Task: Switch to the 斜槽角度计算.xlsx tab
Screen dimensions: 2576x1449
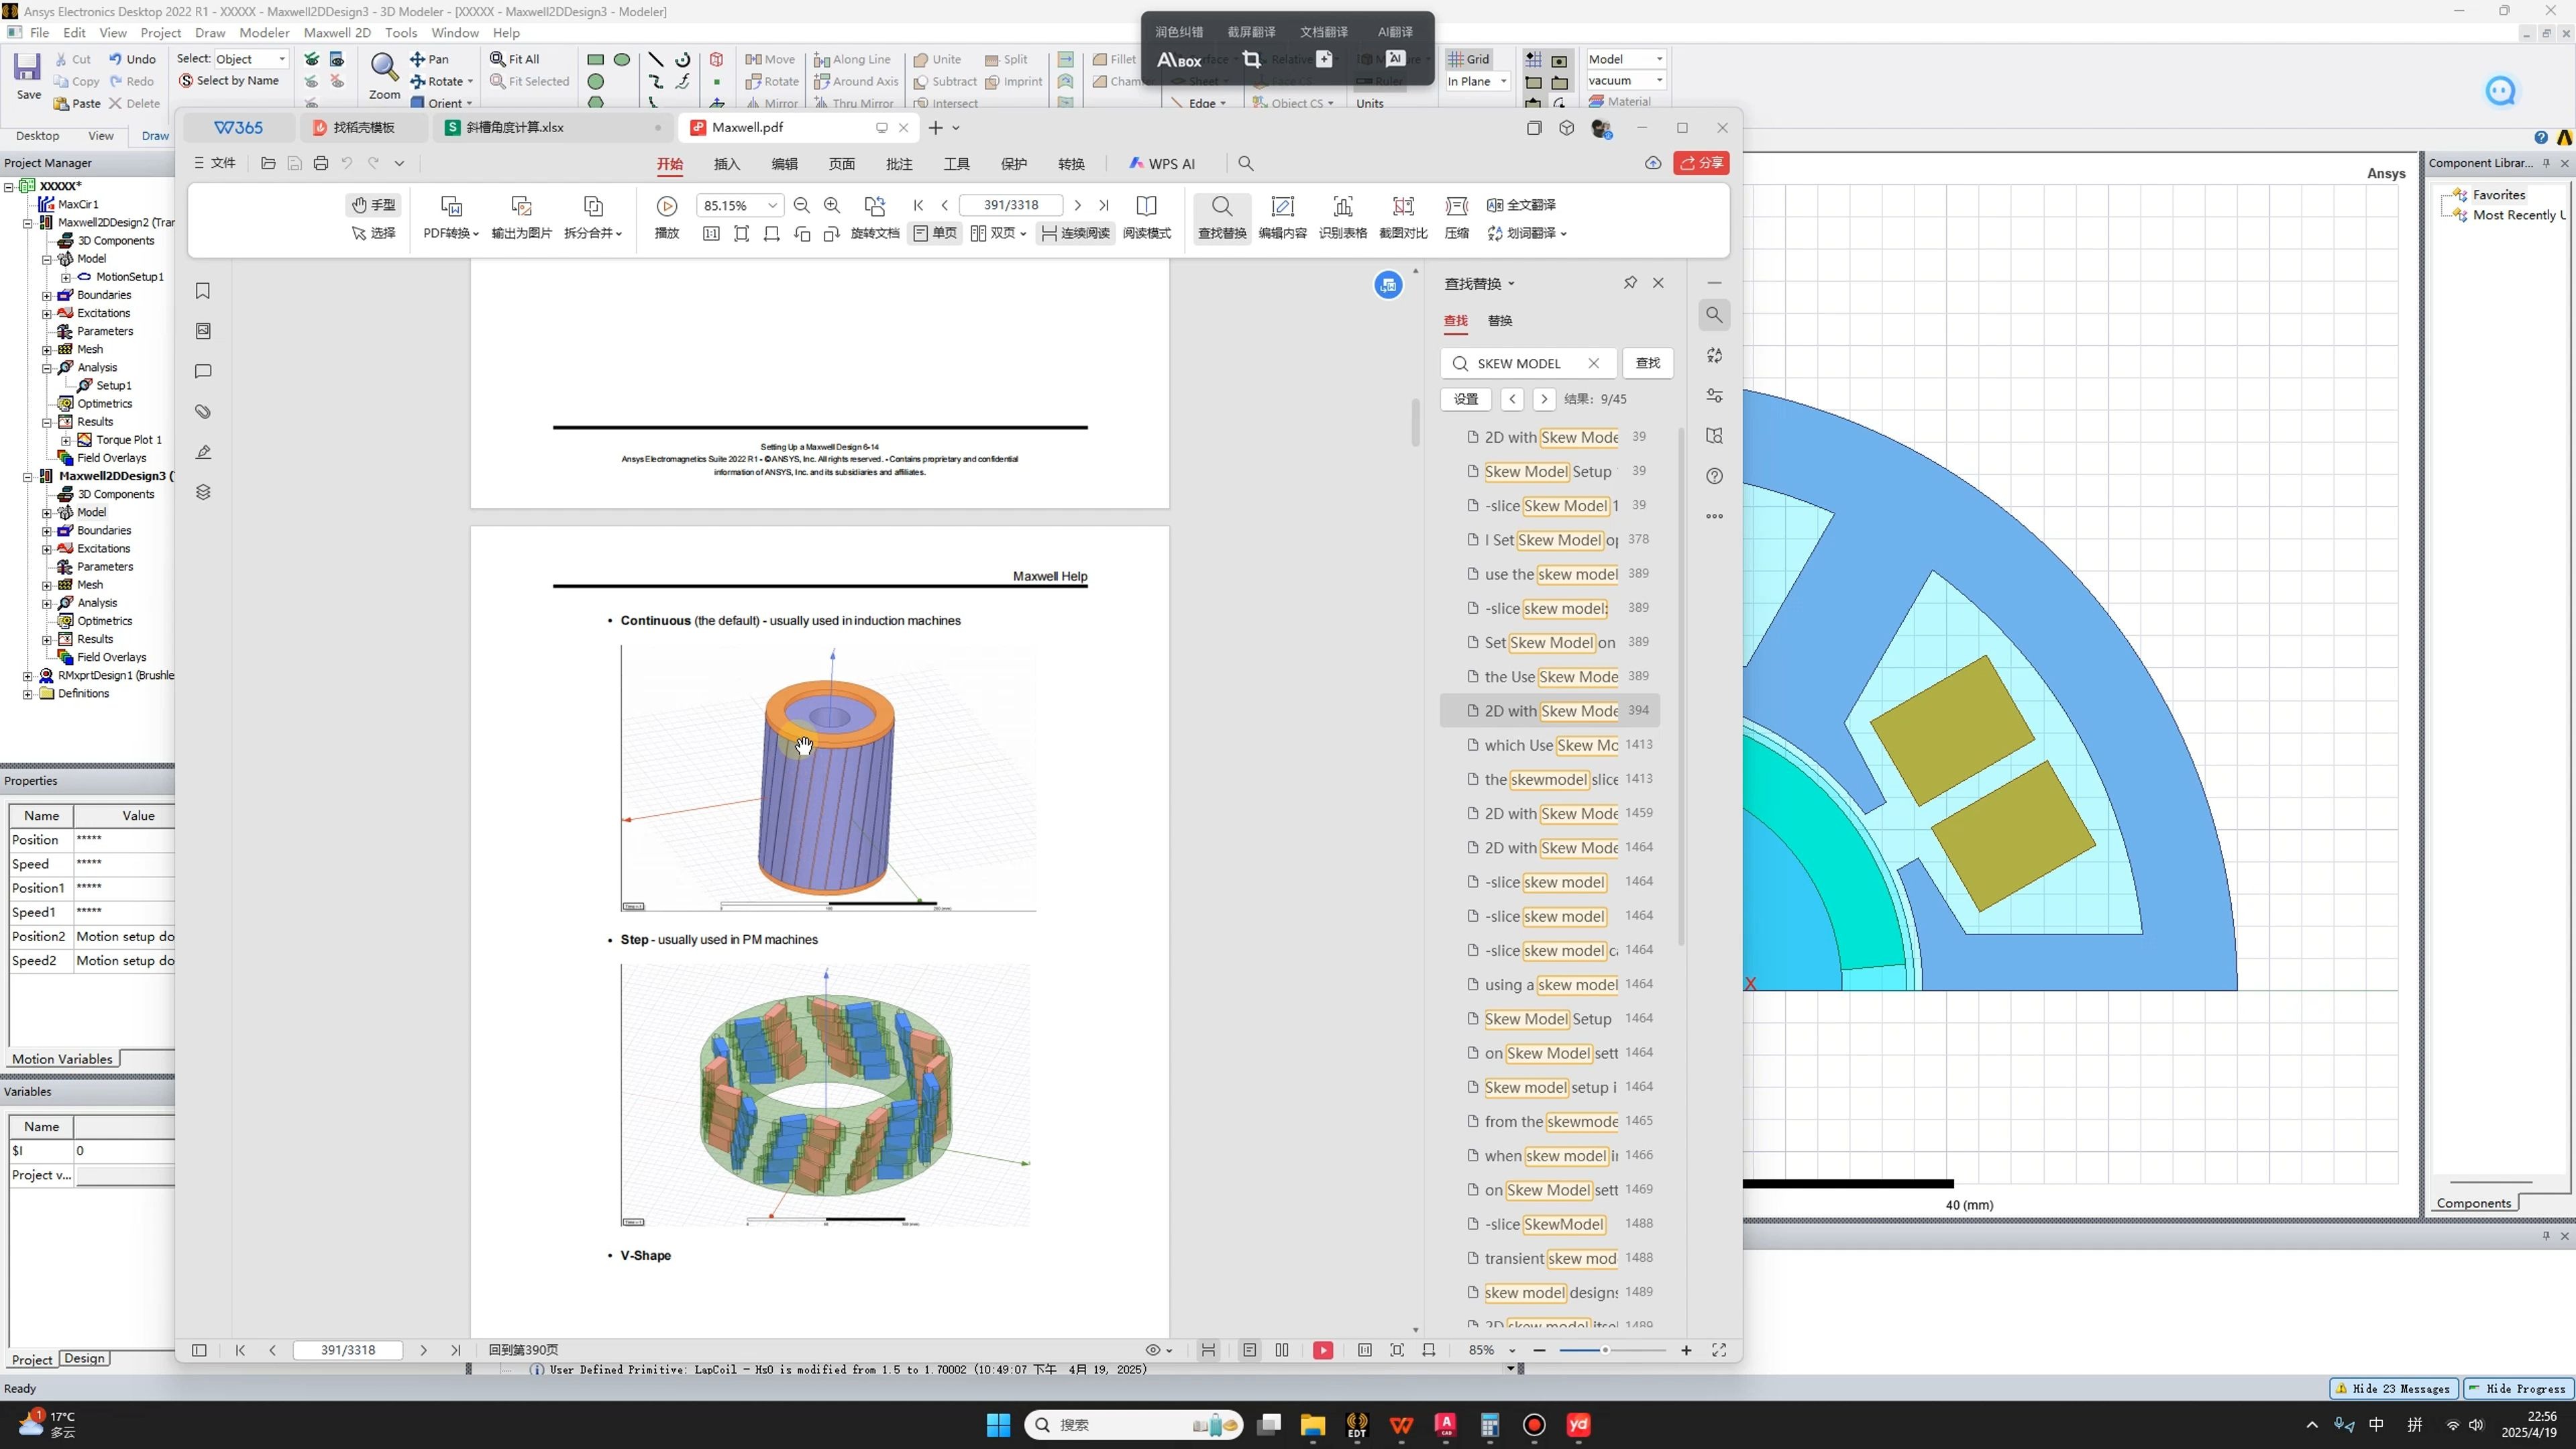Action: coord(553,127)
